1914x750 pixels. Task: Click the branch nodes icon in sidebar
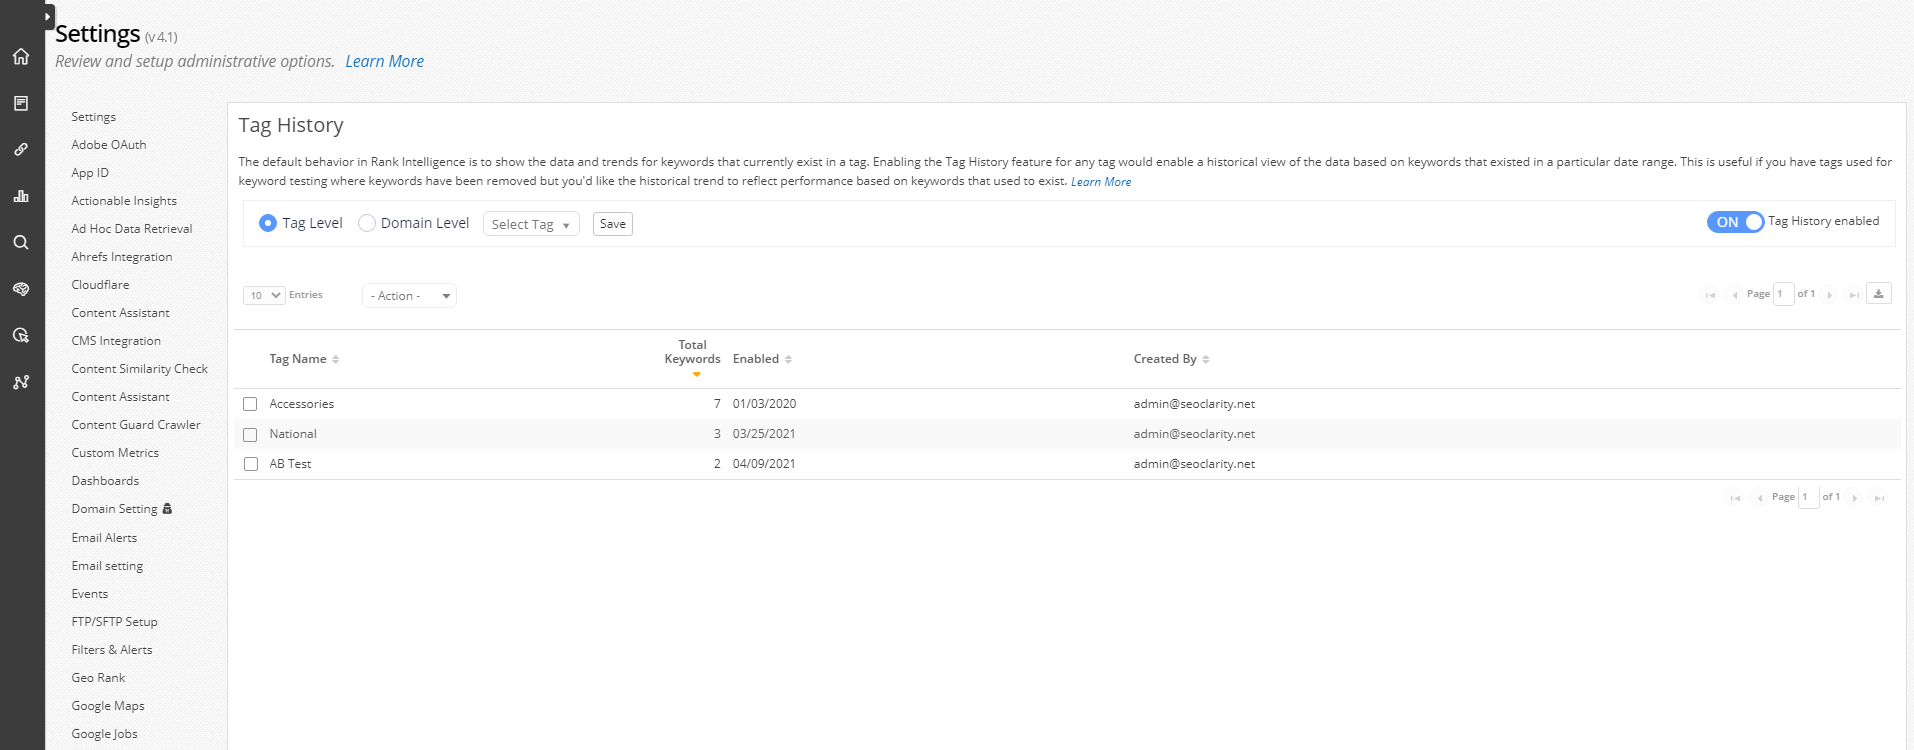[x=21, y=382]
